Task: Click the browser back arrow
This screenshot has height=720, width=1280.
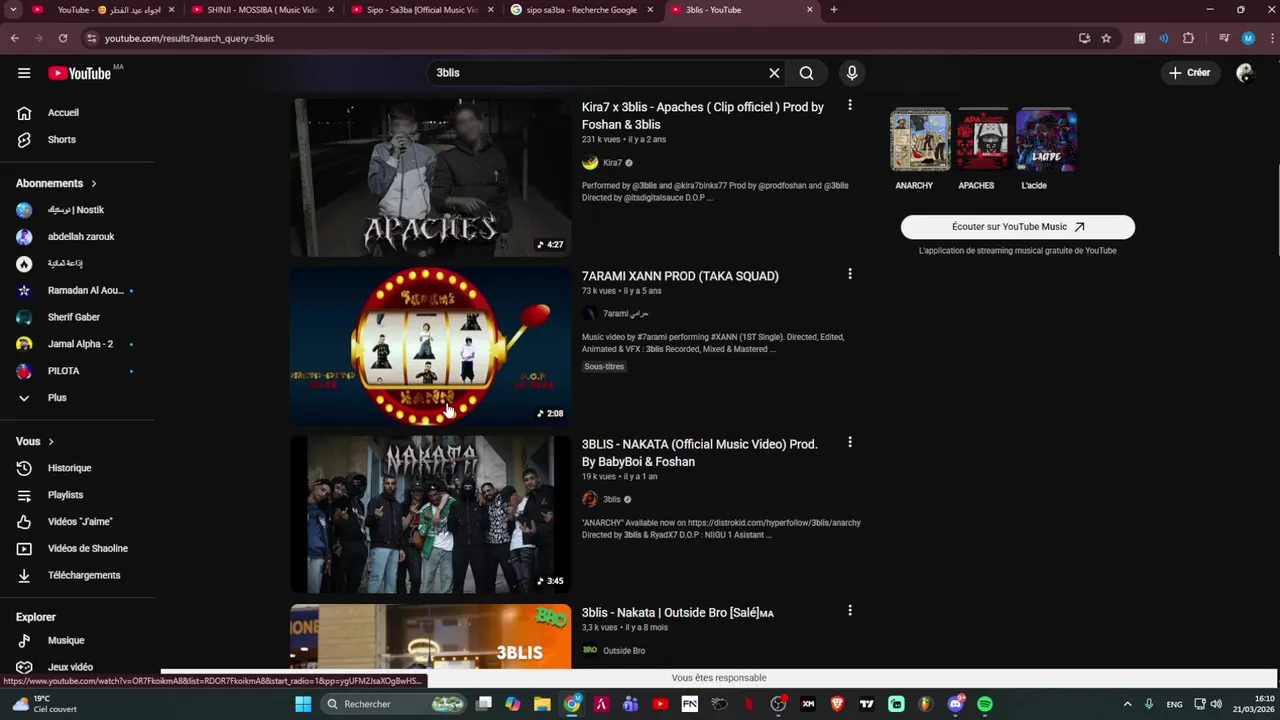Action: 15,38
